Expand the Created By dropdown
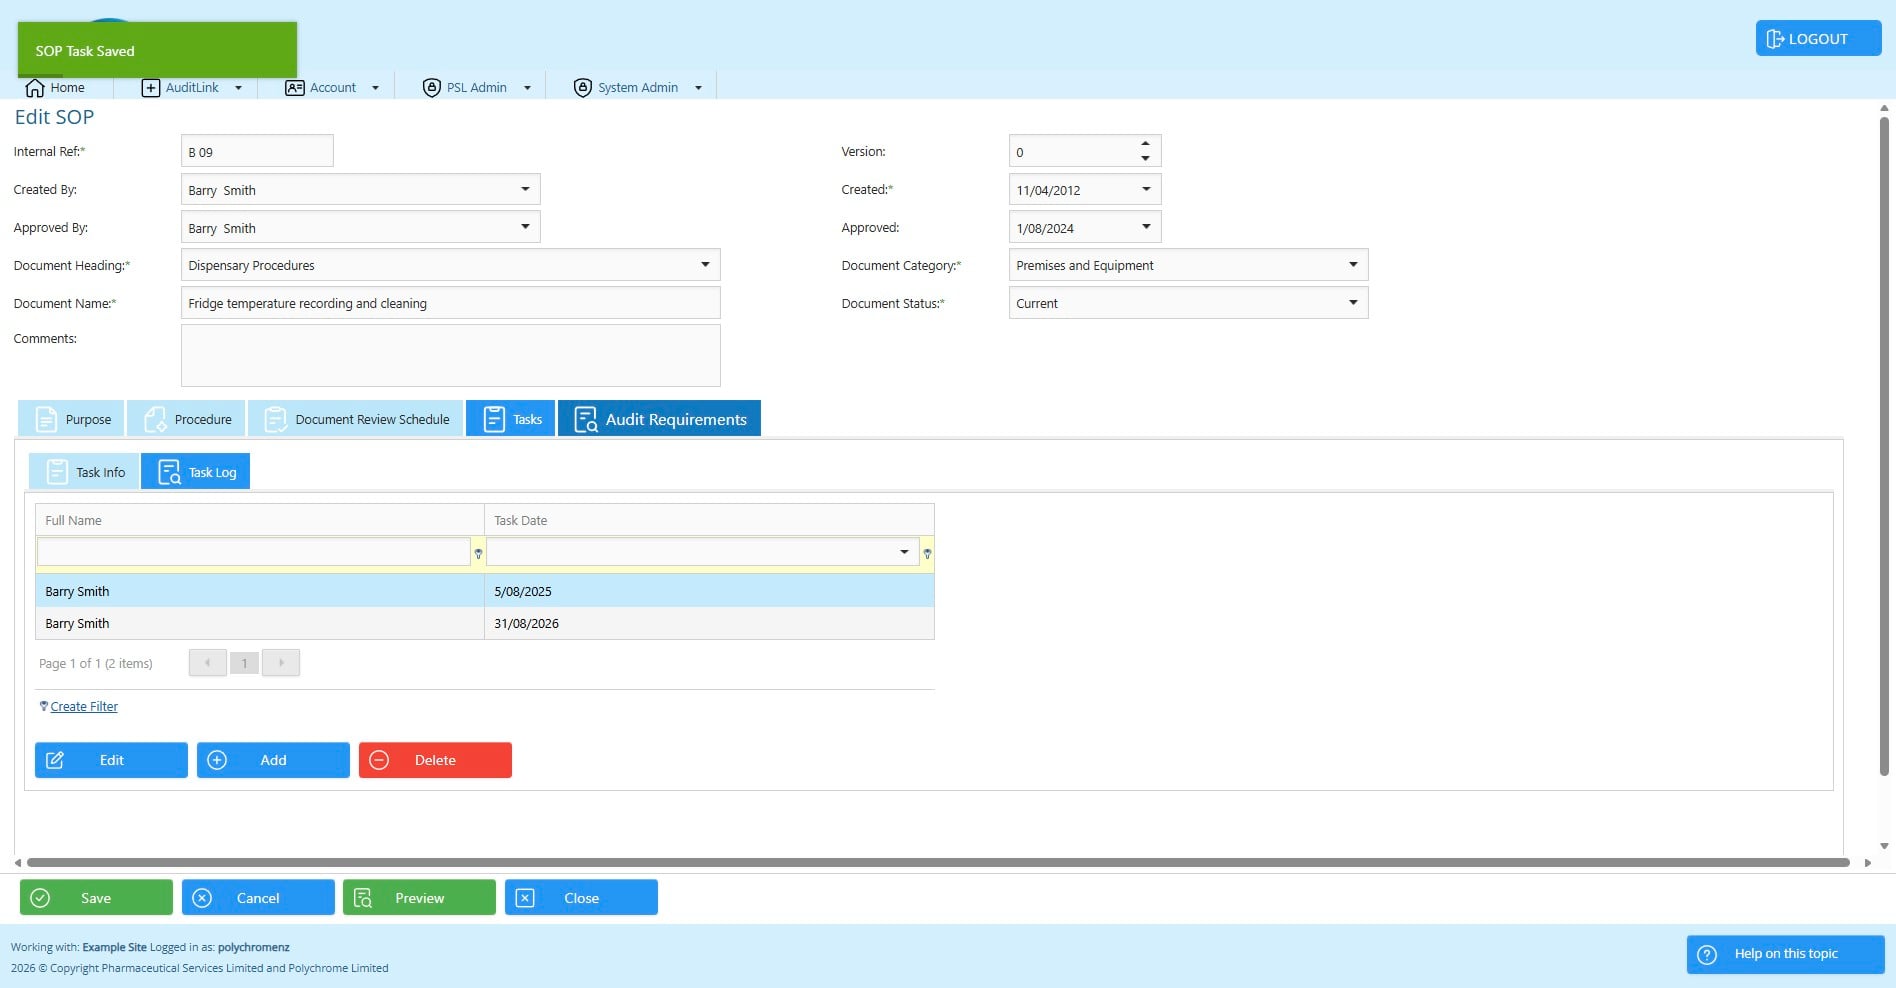 click(525, 189)
